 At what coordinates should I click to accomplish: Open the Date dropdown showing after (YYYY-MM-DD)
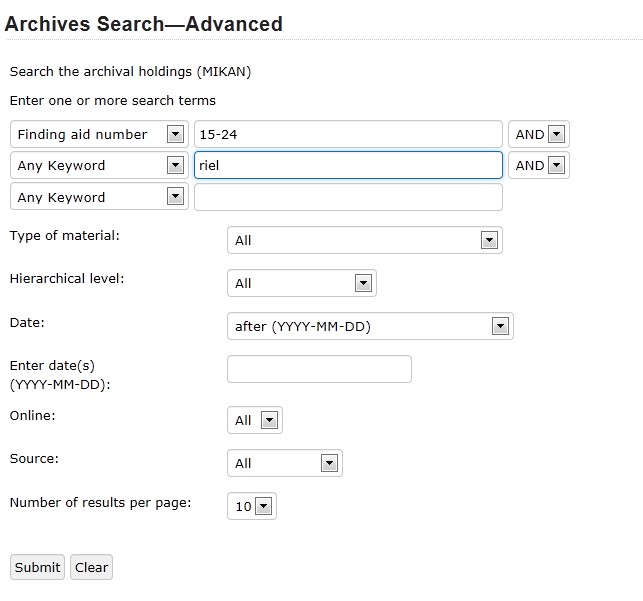(370, 326)
